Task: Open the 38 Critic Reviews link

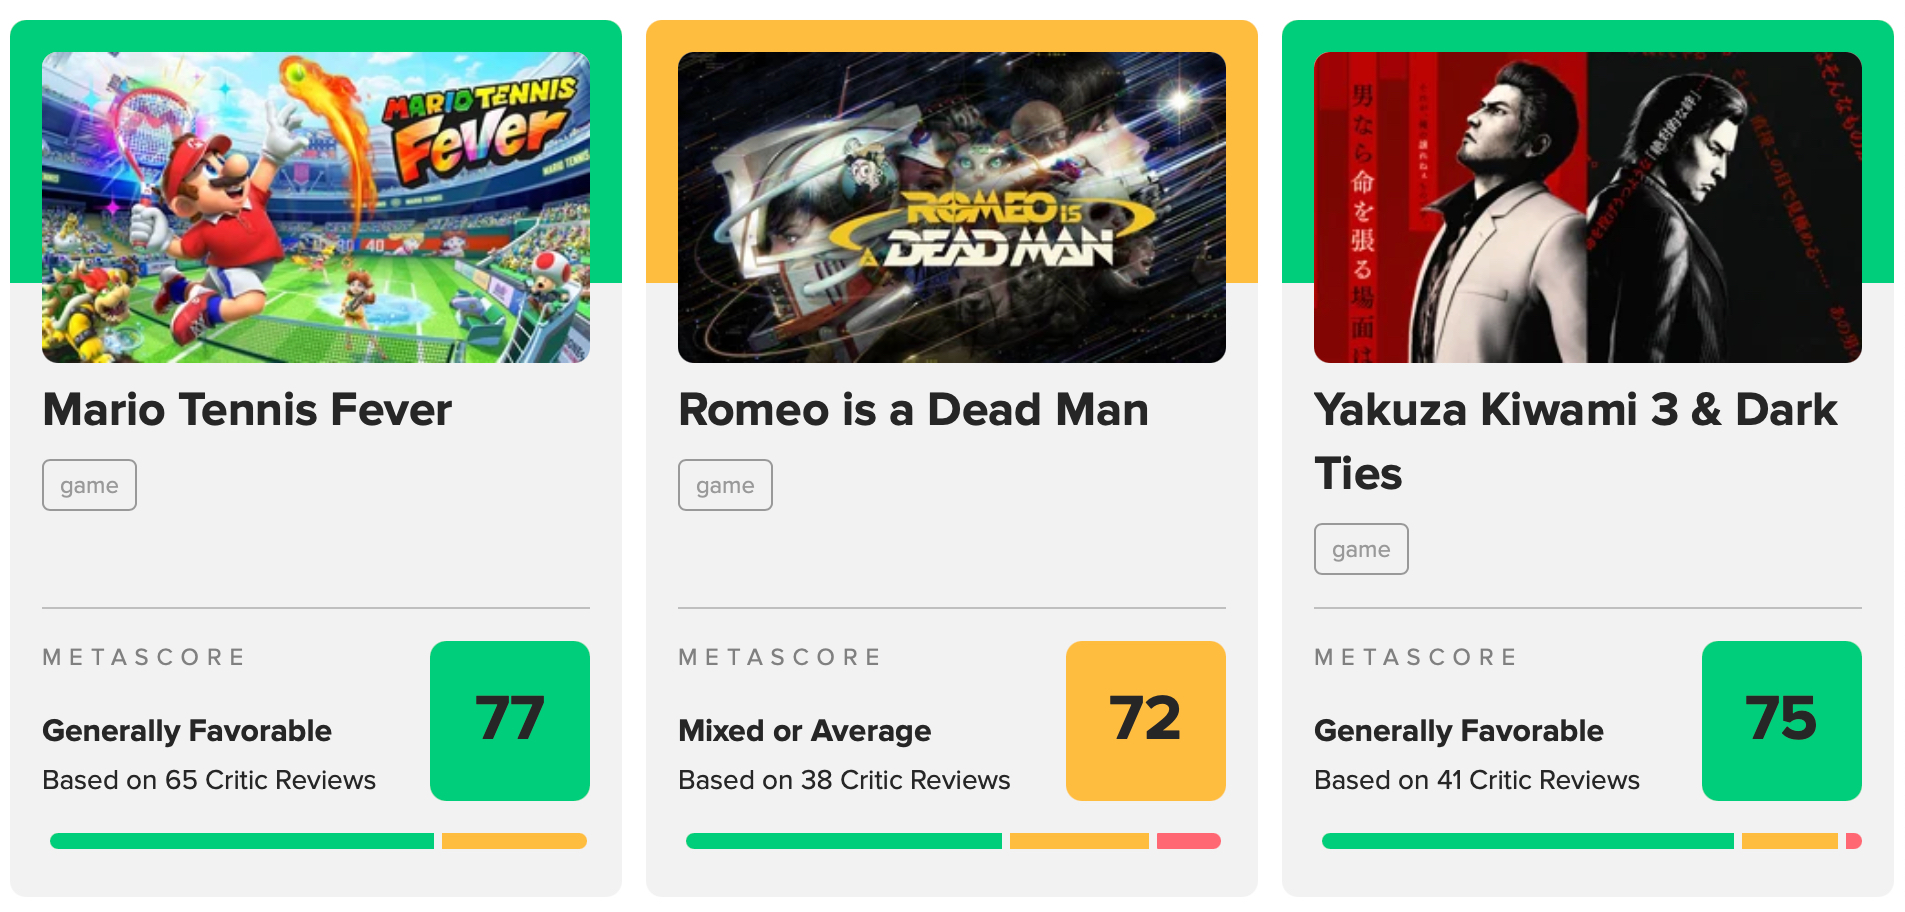Action: tap(844, 780)
